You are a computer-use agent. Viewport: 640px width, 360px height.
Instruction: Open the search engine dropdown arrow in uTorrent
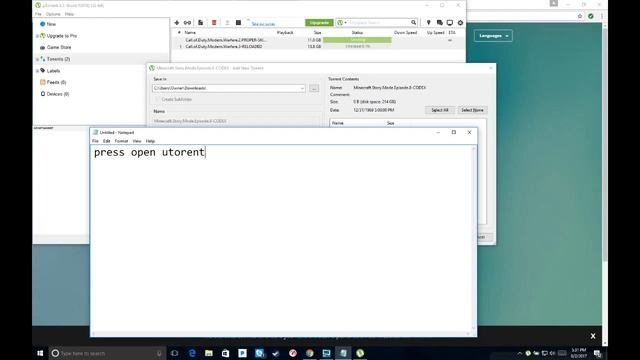pos(345,23)
